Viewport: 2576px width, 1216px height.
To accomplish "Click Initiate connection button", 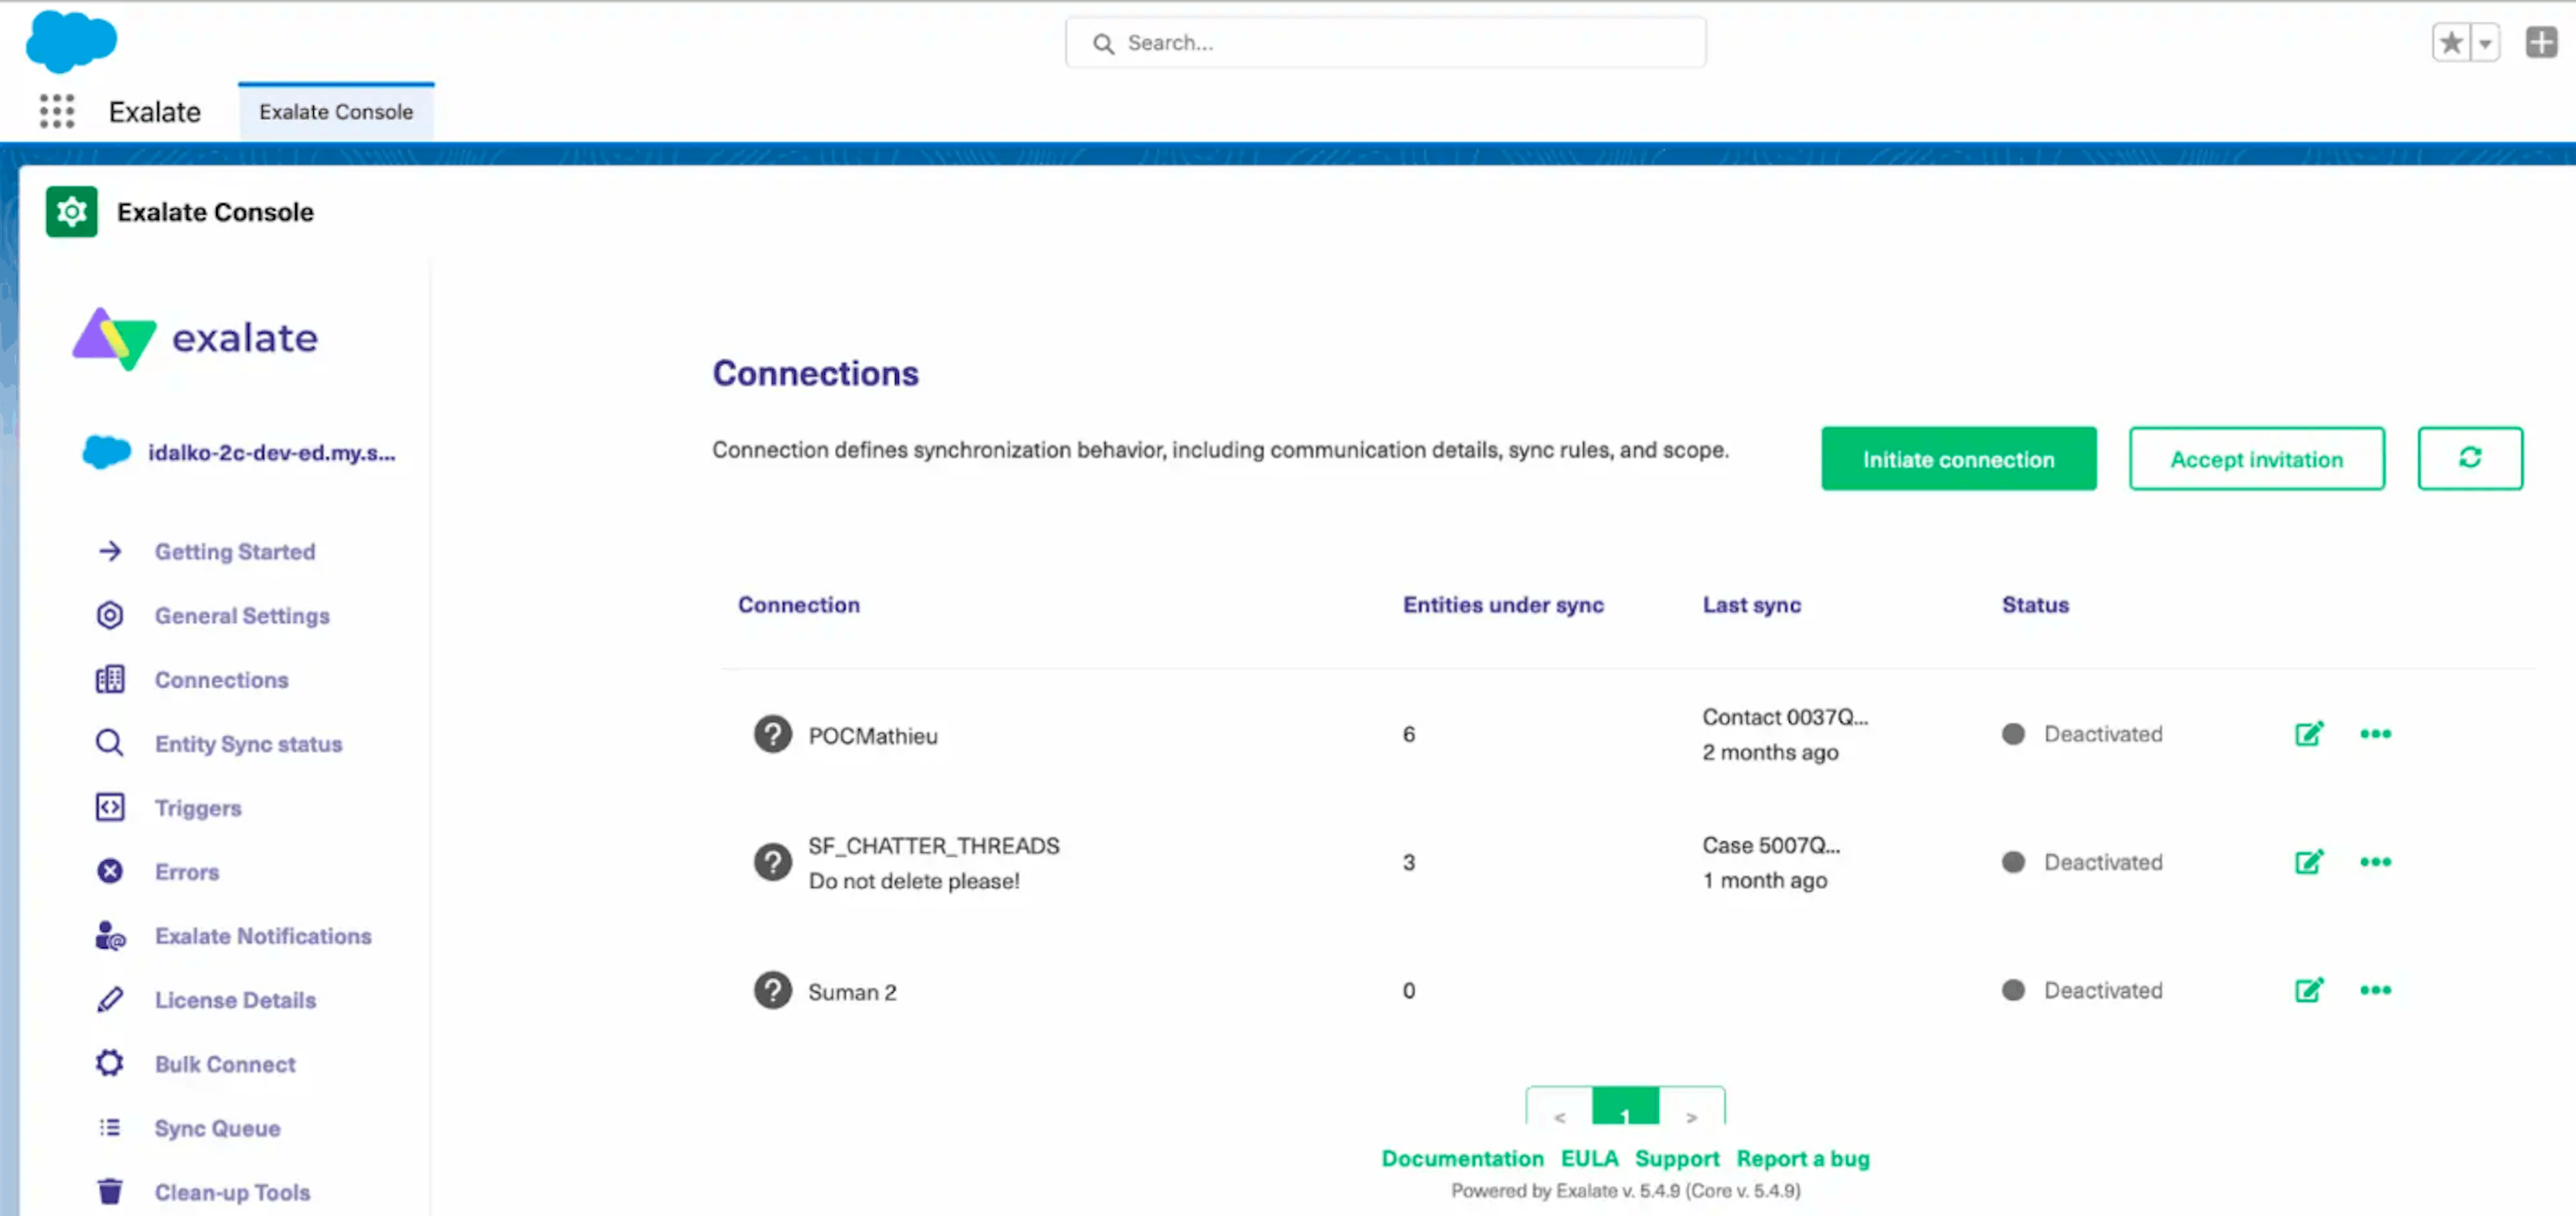I will (x=1958, y=459).
